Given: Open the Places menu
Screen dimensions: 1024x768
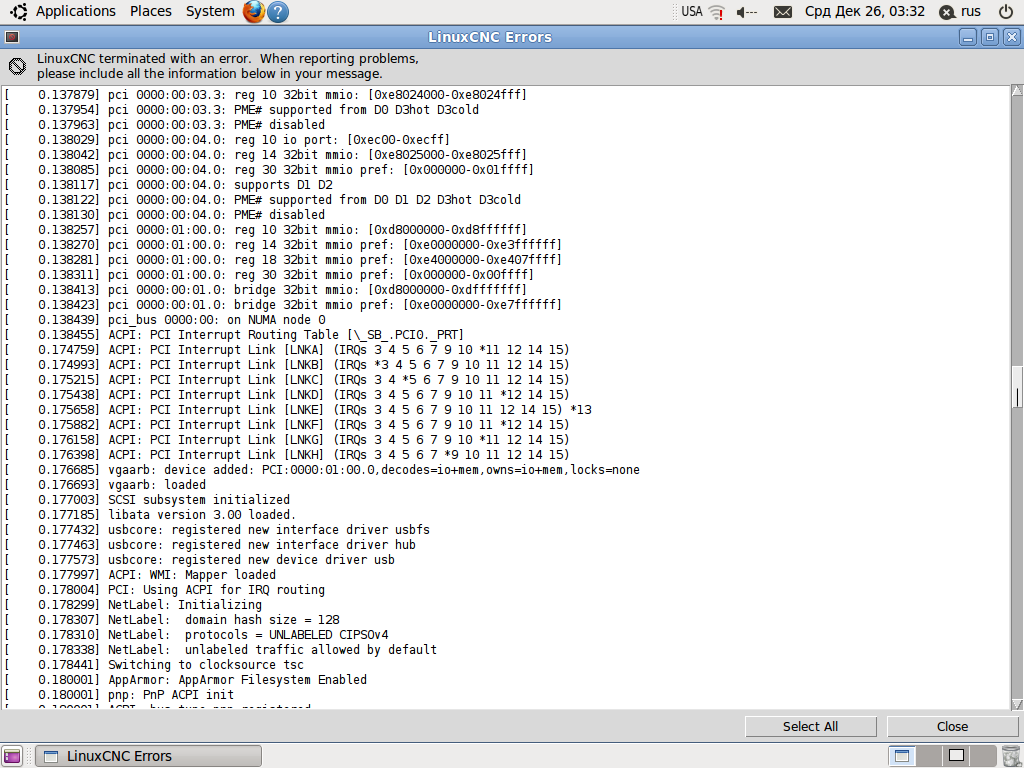Looking at the screenshot, I should coord(151,11).
